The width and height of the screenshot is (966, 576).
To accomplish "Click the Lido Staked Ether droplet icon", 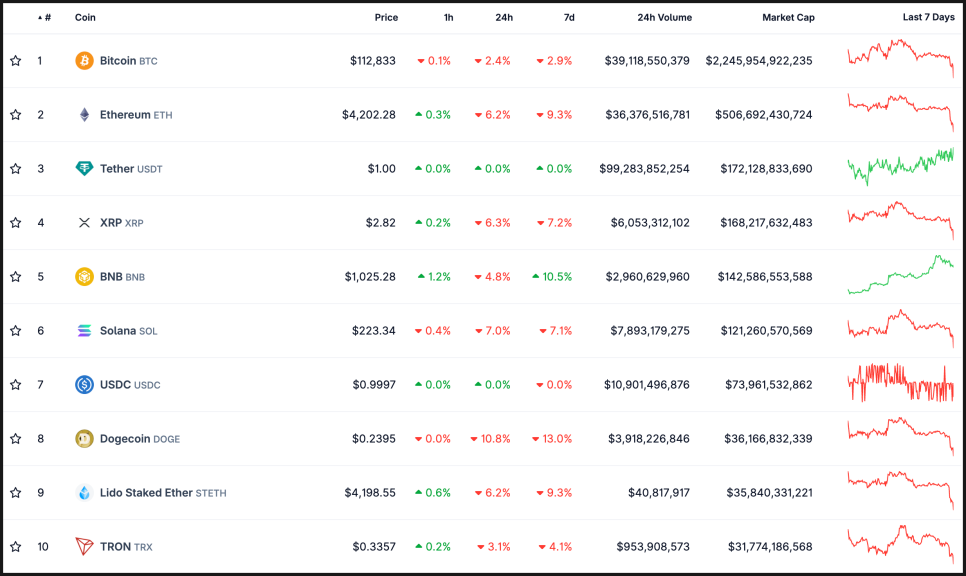I will [x=84, y=493].
